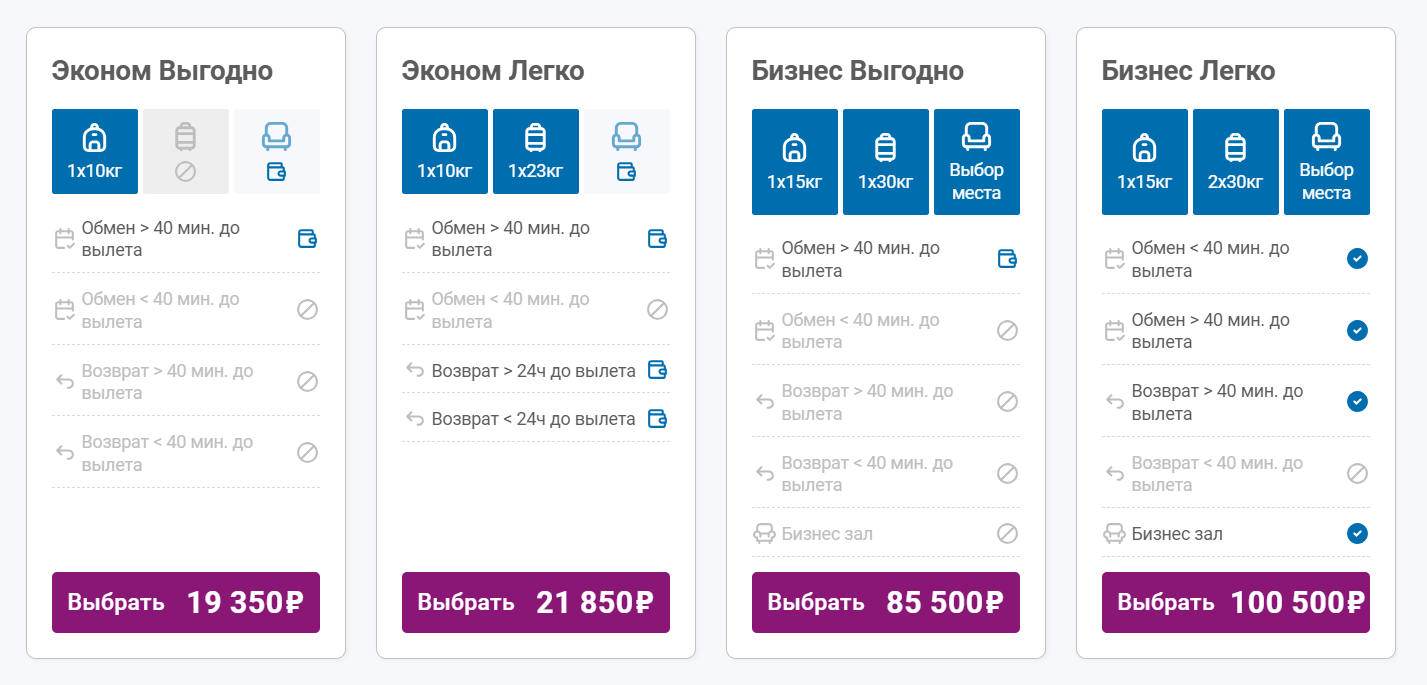Click the prohibited icon beside Бизнес зал in Бизнес Выгодно

[x=1007, y=533]
